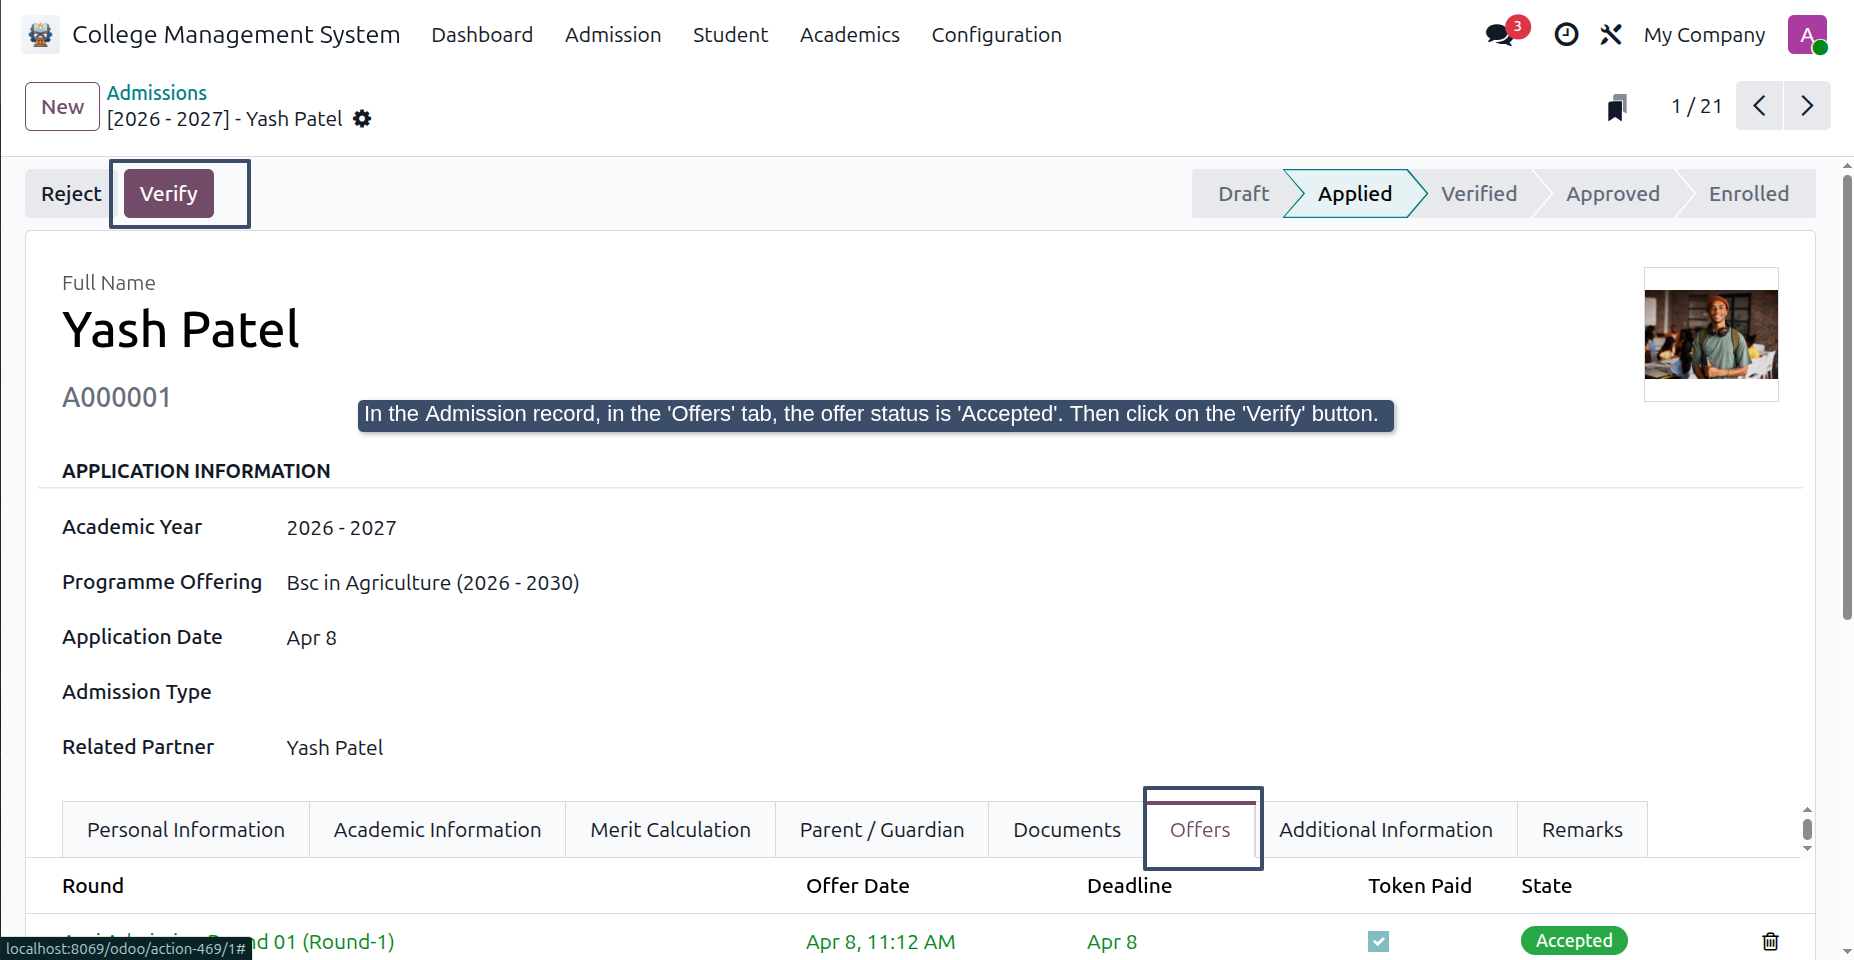Open the Academics menu

(x=850, y=35)
